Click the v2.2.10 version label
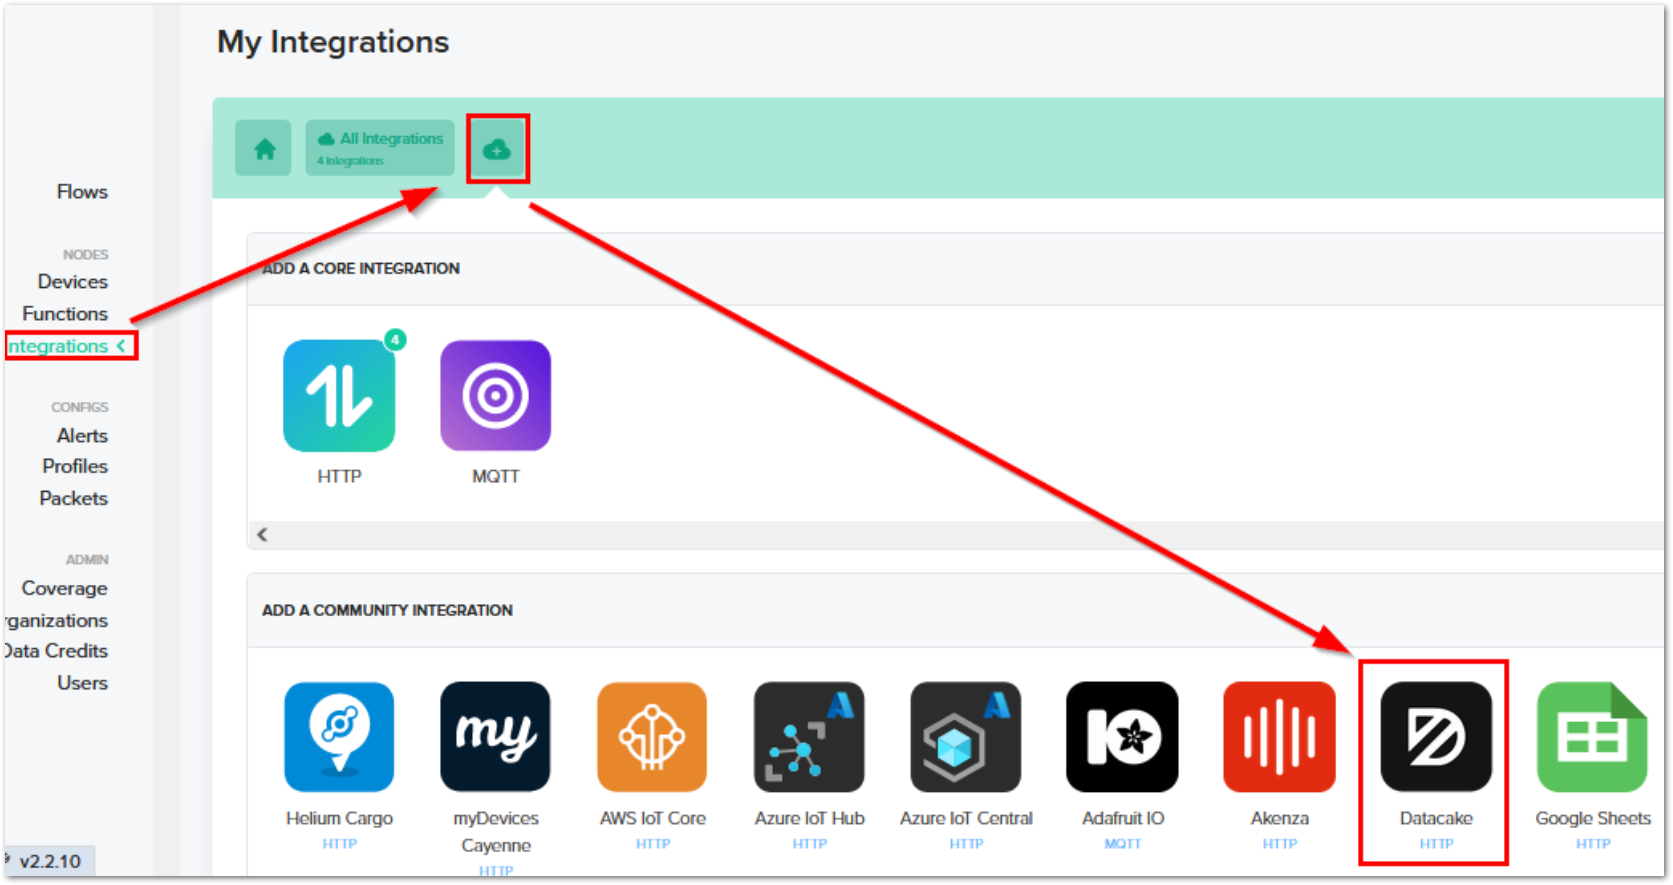 tap(50, 861)
